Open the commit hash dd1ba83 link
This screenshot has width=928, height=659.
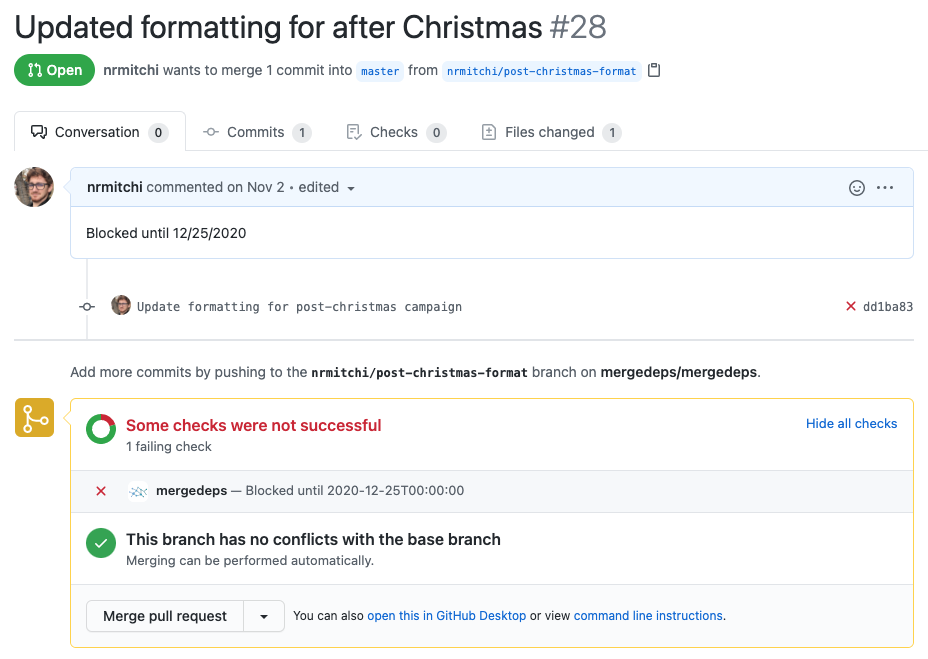point(888,307)
